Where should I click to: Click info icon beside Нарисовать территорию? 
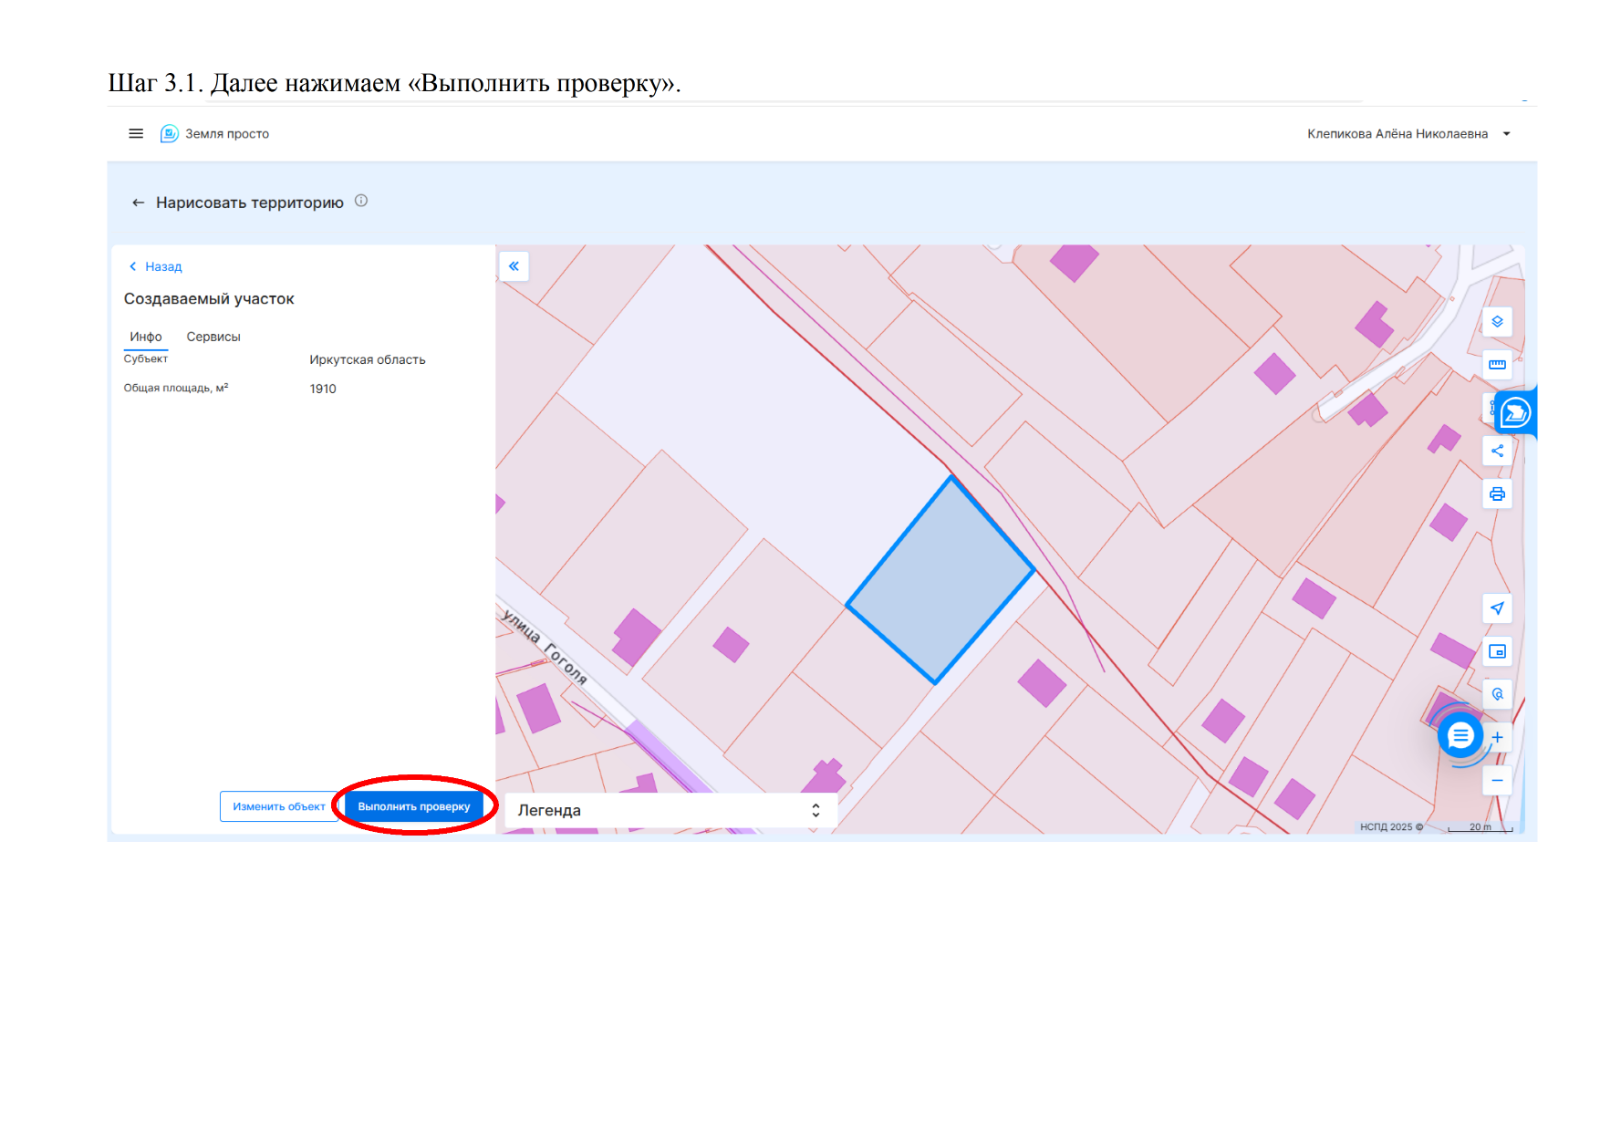[361, 201]
